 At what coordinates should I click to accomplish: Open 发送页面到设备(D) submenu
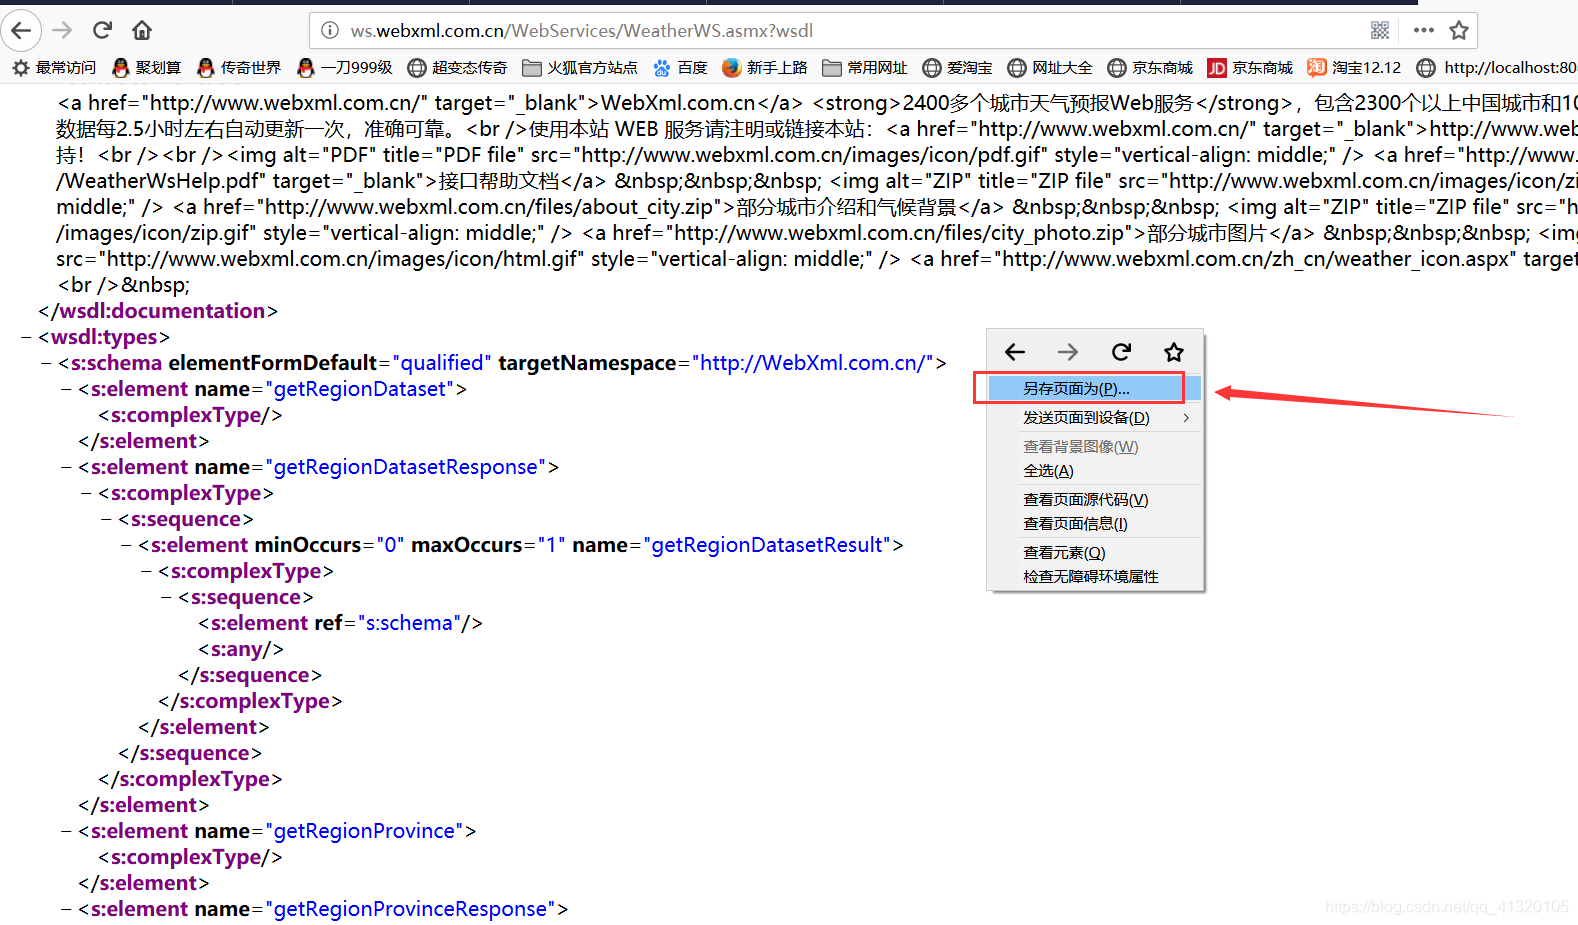click(1094, 417)
